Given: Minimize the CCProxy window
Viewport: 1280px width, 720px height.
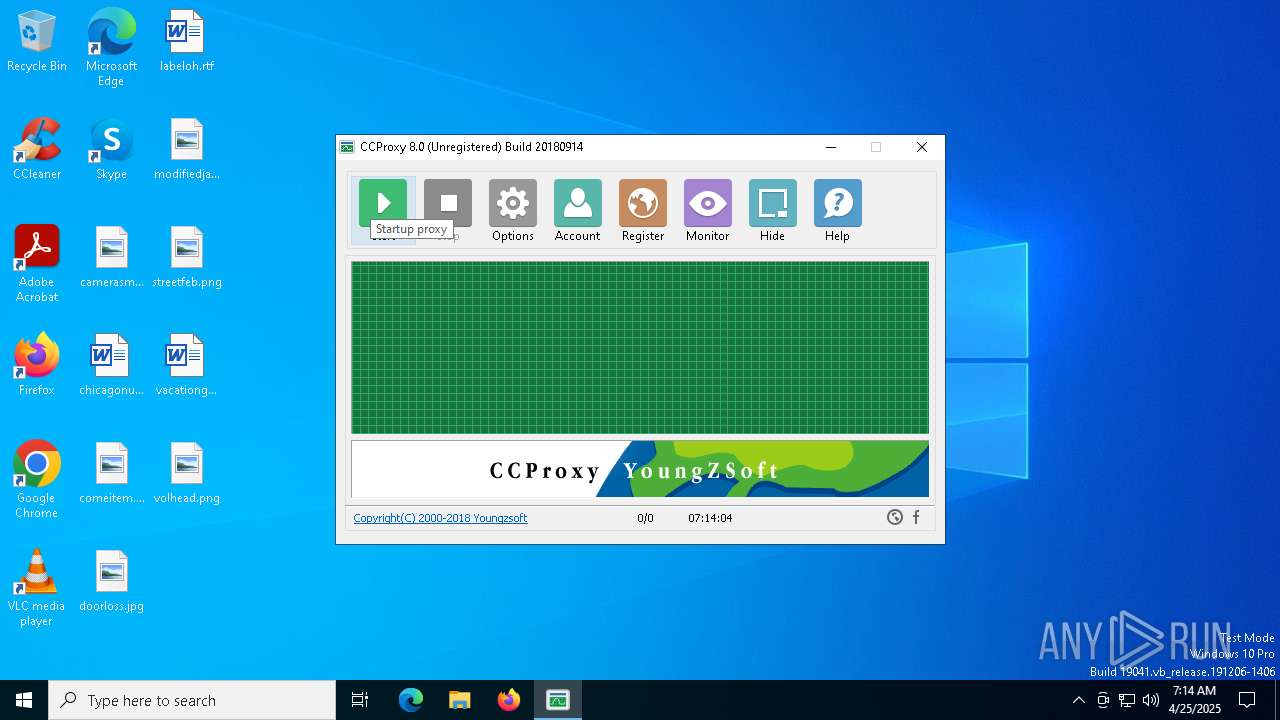Looking at the screenshot, I should tap(830, 147).
